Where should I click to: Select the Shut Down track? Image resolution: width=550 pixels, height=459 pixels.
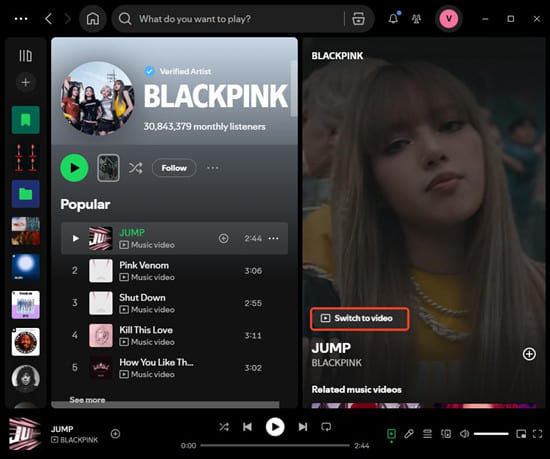174,303
